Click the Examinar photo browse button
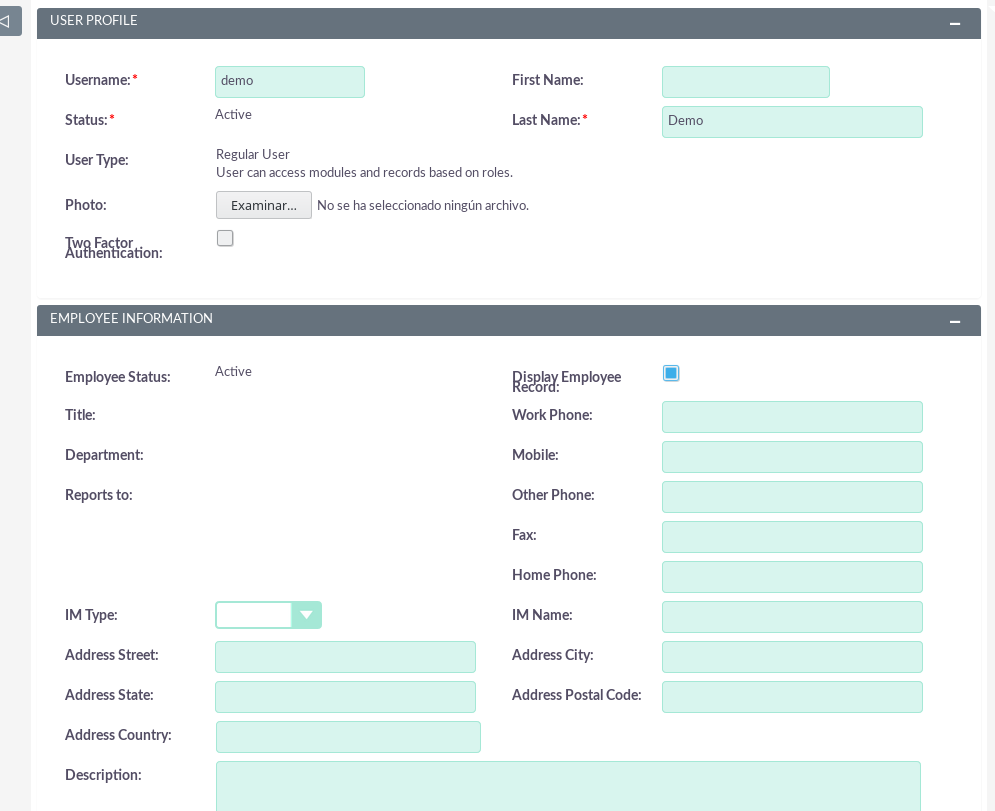This screenshot has width=995, height=811. [x=264, y=205]
